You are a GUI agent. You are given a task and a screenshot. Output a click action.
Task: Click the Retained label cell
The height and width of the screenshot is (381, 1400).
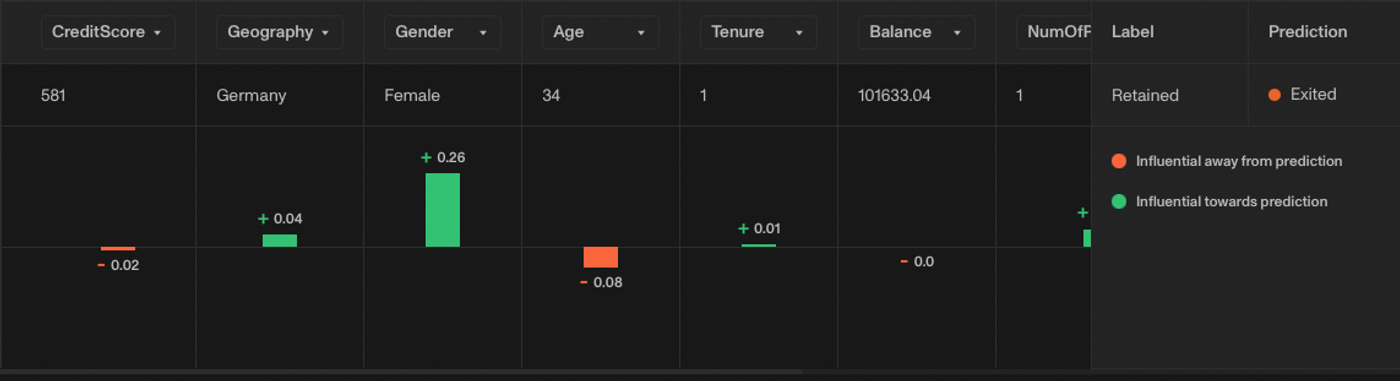(1145, 96)
